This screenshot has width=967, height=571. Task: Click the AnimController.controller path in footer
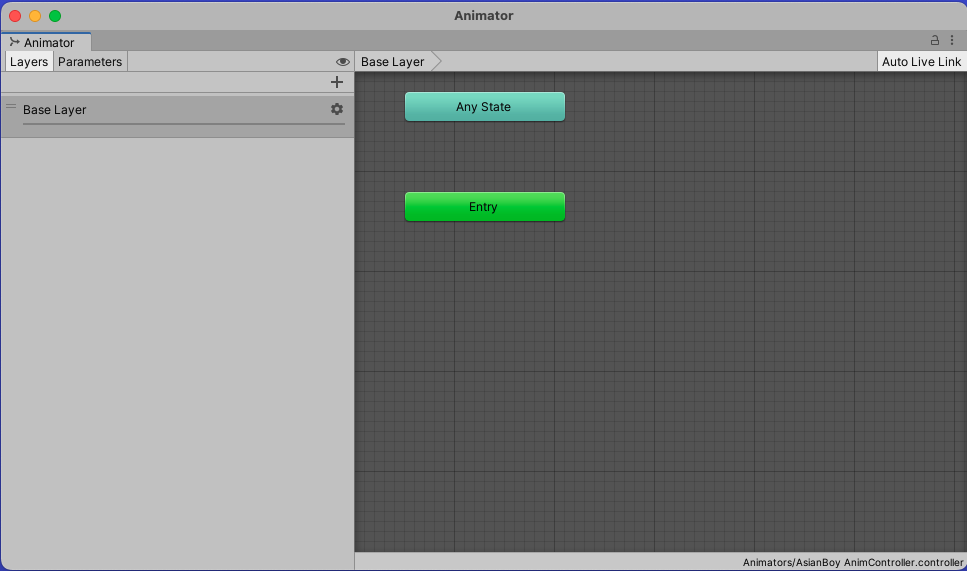pos(852,563)
